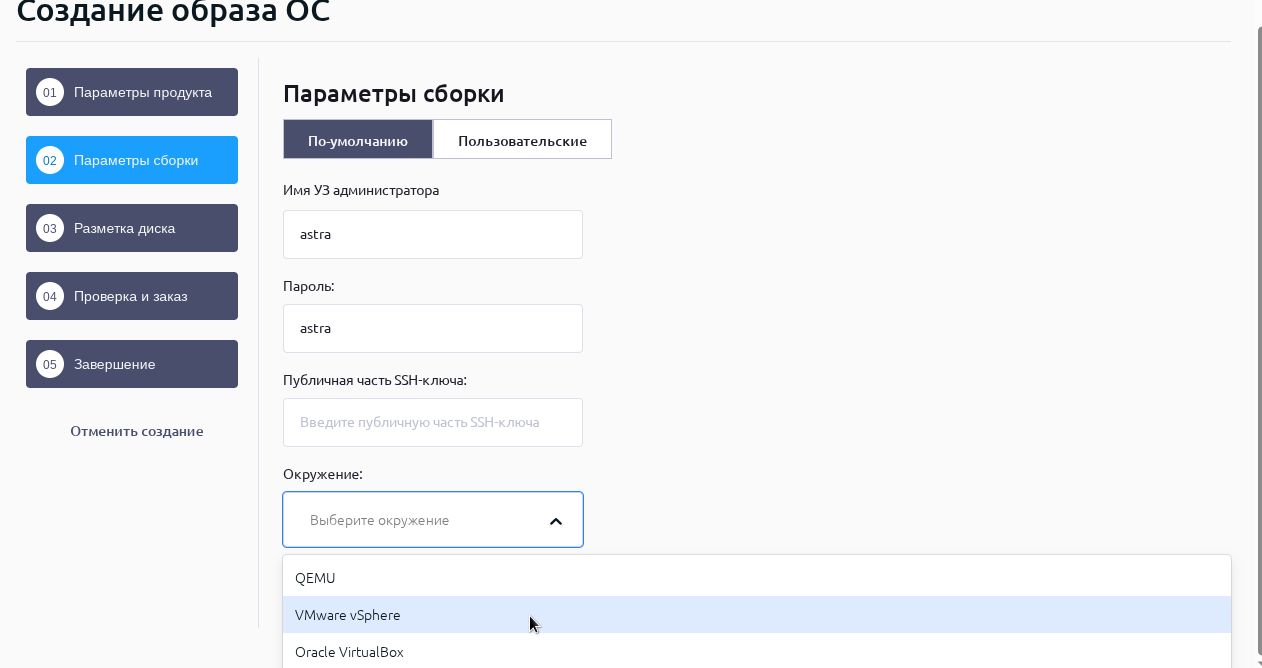Open Проверка и заказ step
Image resolution: width=1262 pixels, height=668 pixels.
tap(131, 296)
